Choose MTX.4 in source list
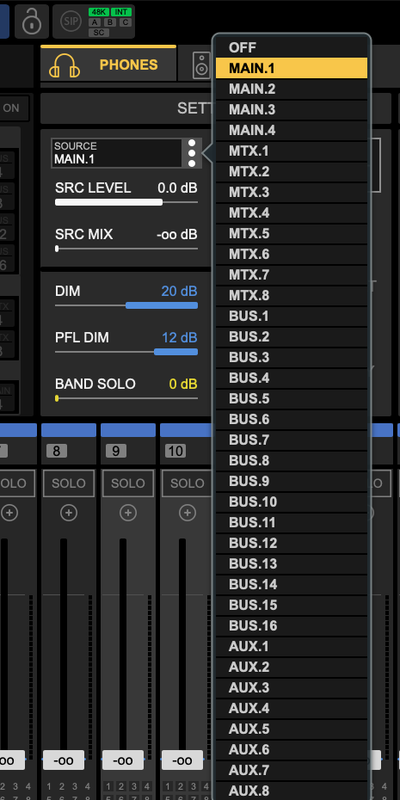Viewport: 400px width, 800px height. click(291, 213)
